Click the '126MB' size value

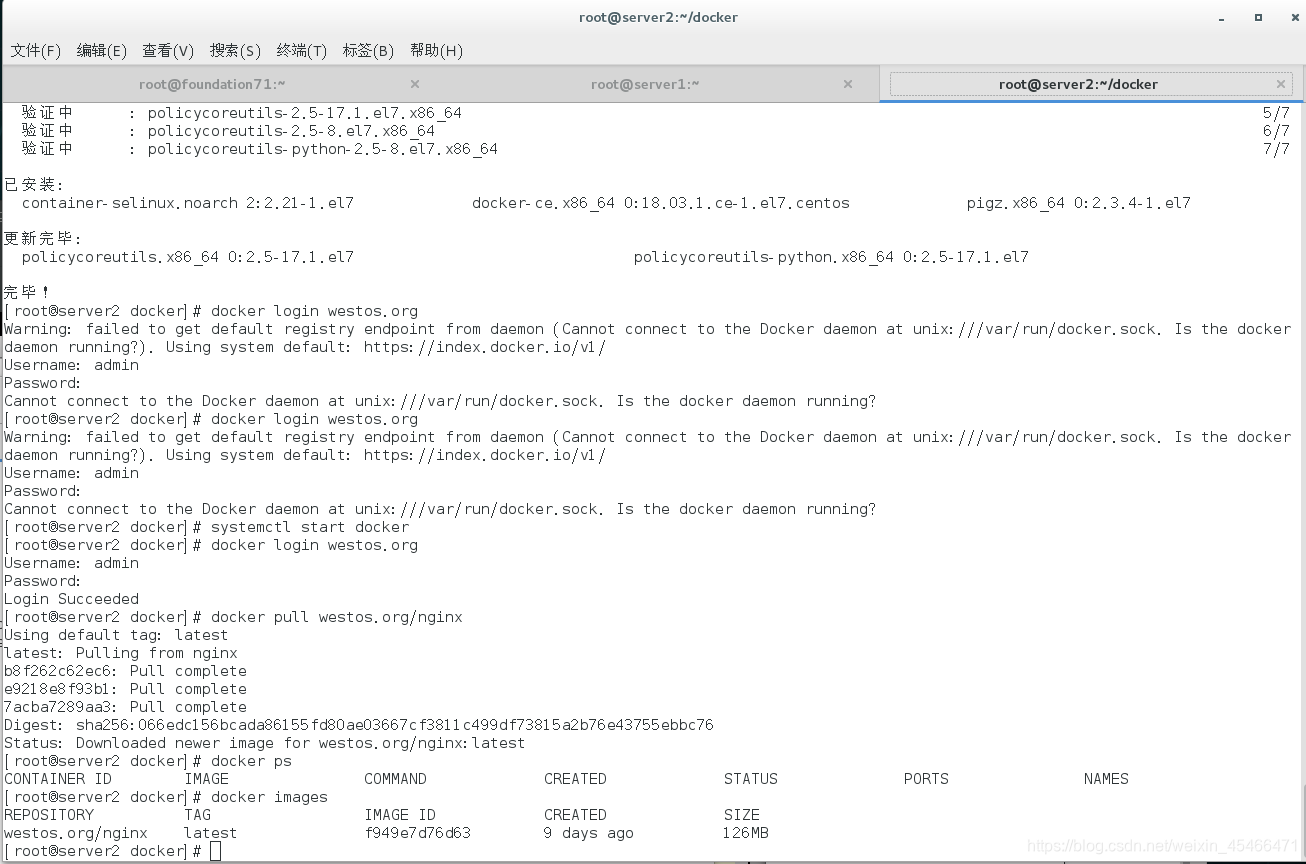(x=746, y=833)
